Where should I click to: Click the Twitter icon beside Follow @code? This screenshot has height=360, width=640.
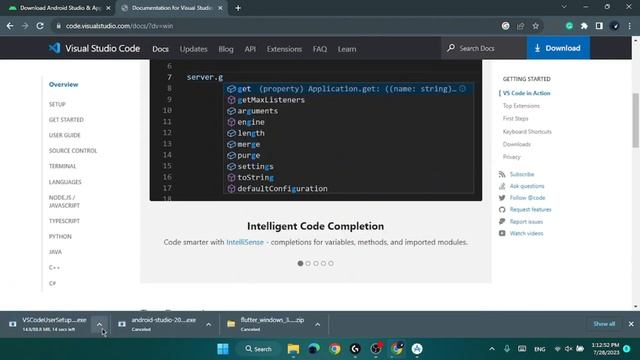click(x=502, y=198)
